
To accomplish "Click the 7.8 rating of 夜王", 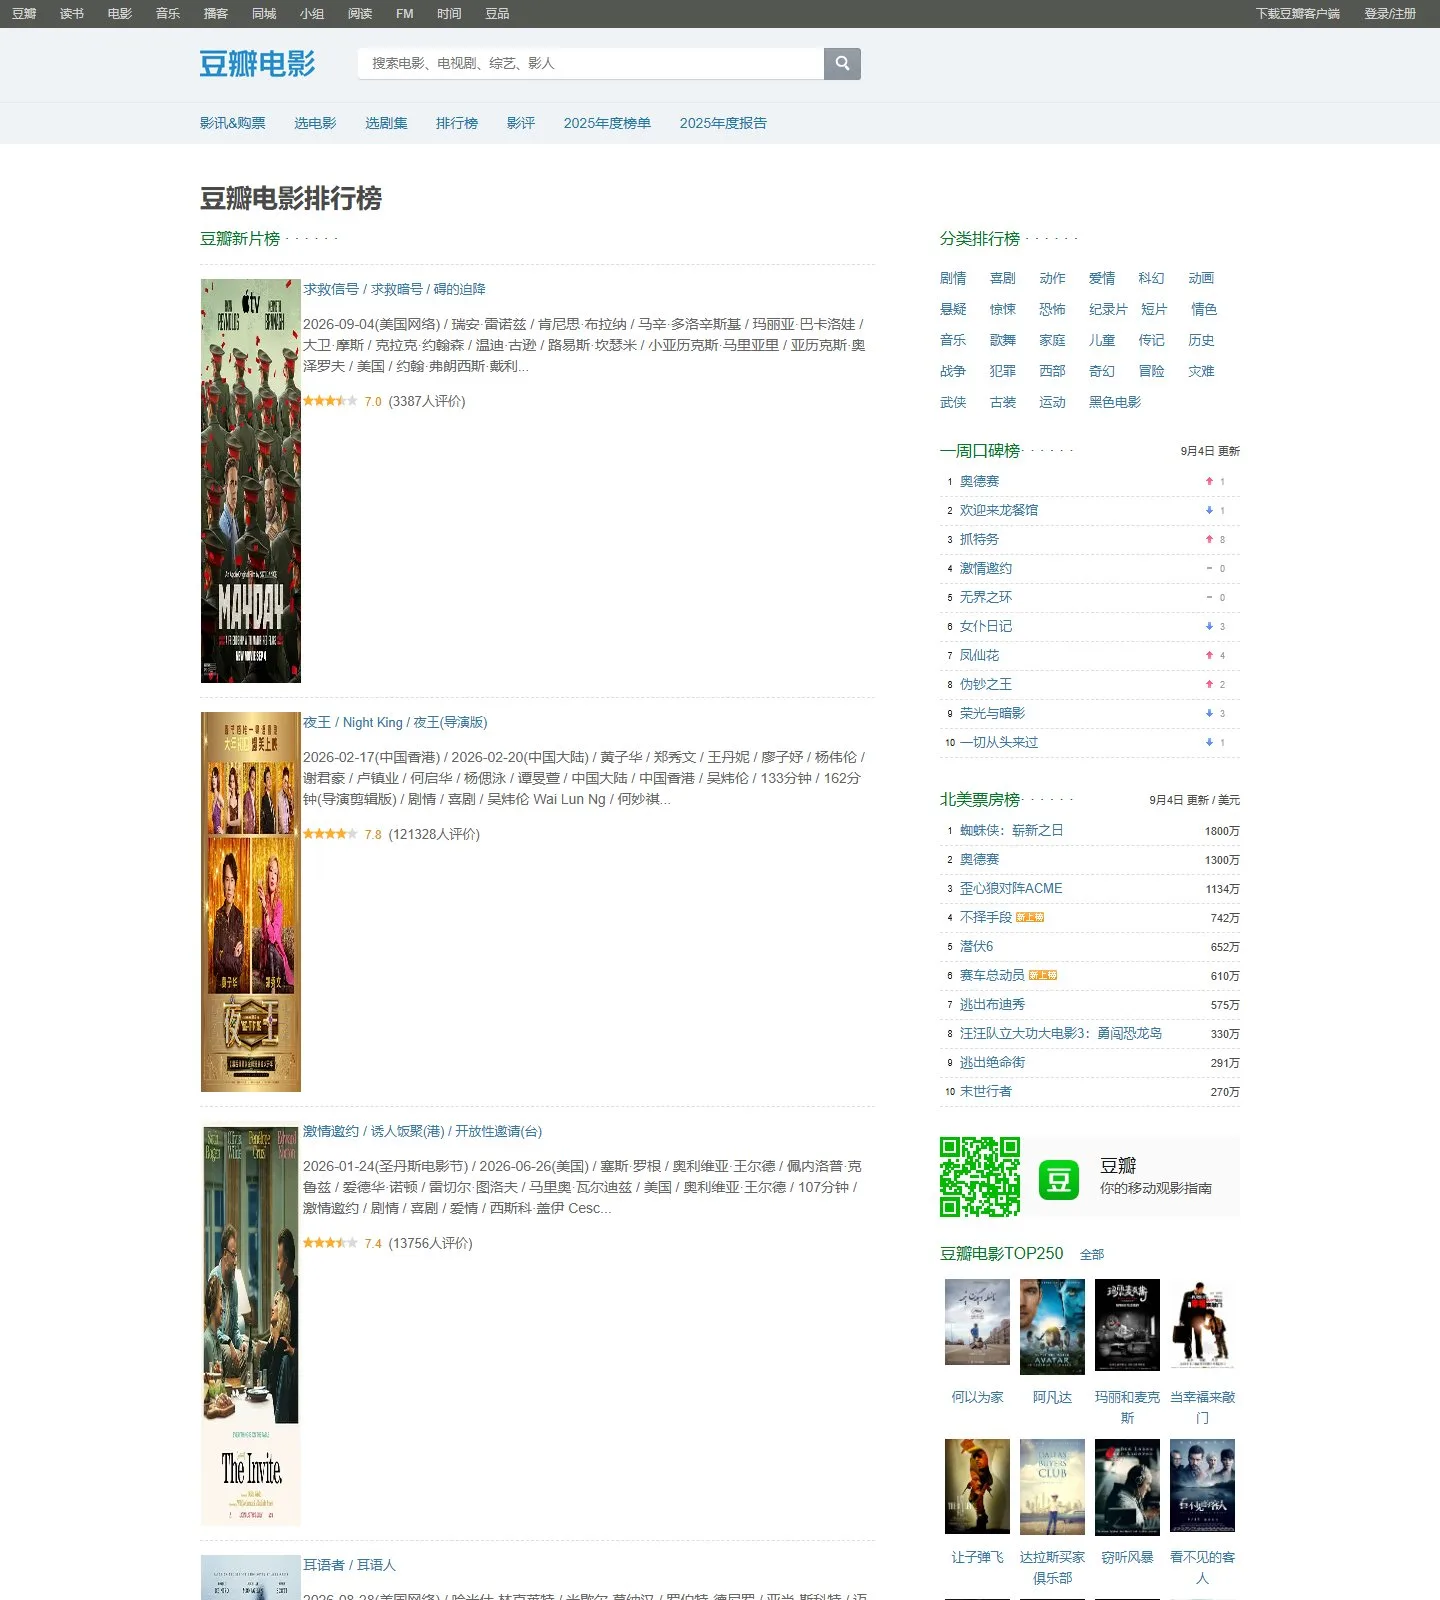I will pyautogui.click(x=373, y=835).
